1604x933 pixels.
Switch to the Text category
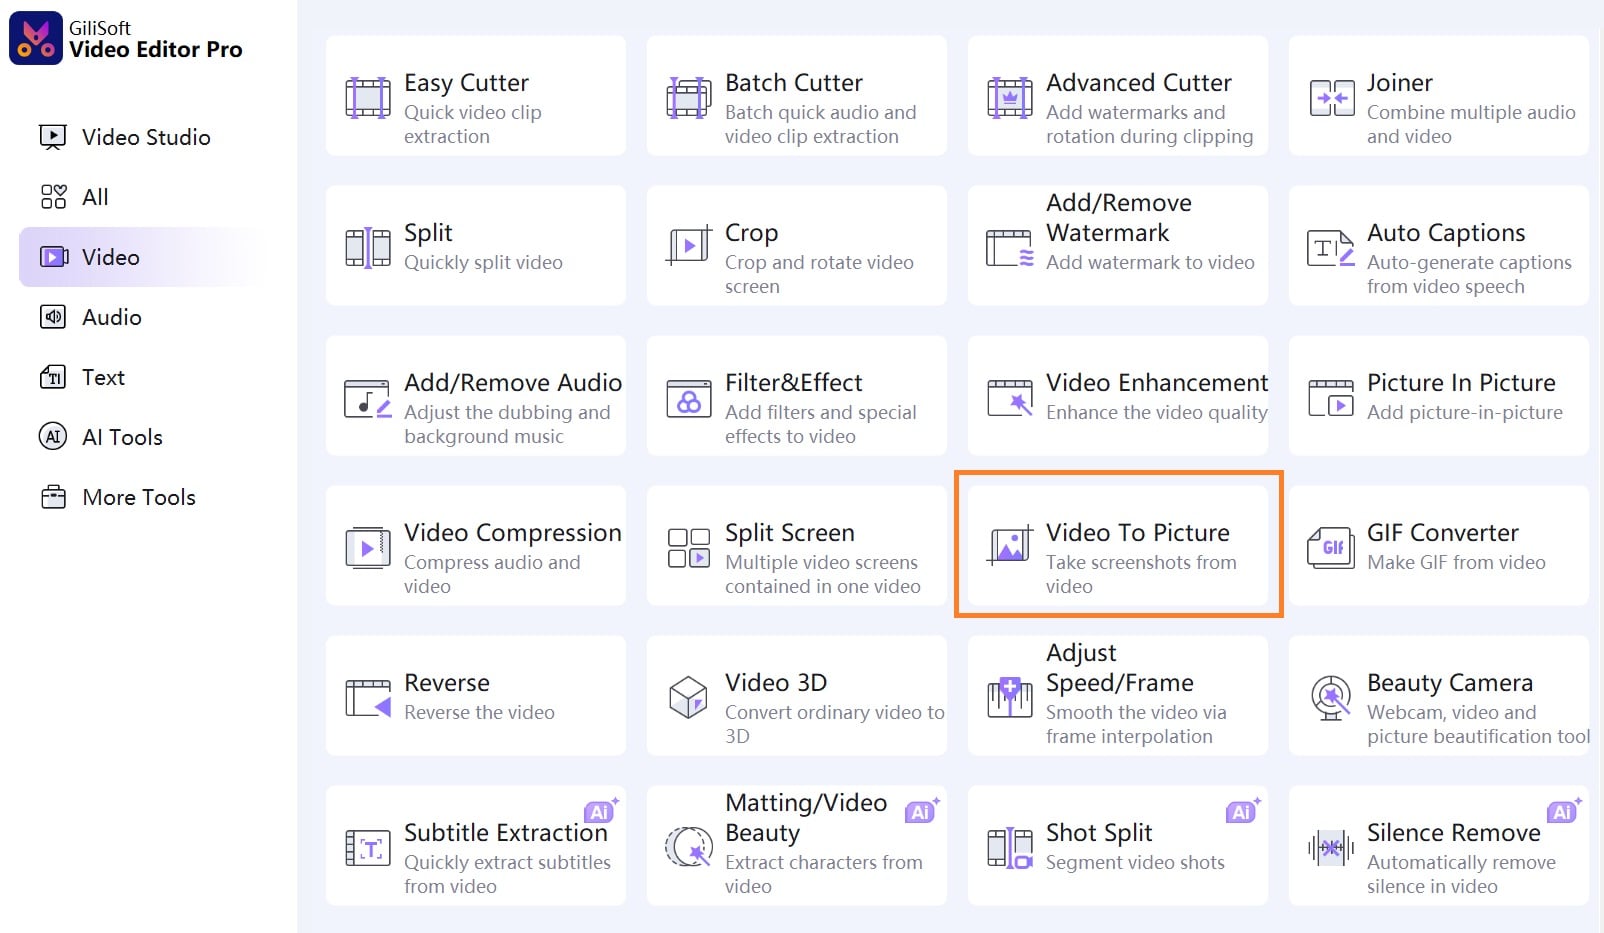[x=82, y=377]
